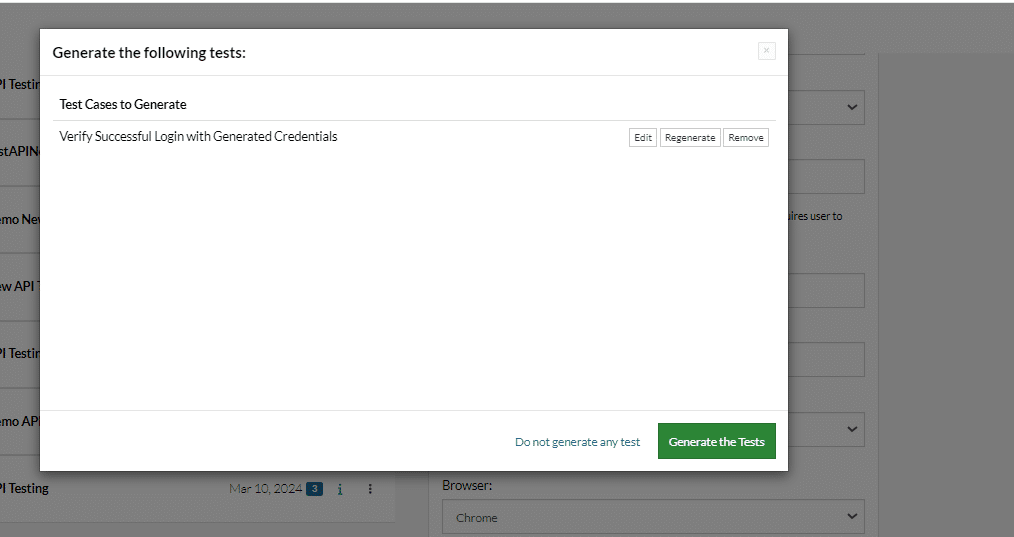Click the Generate the Tests button
Viewport: 1014px width, 537px height.
(717, 441)
